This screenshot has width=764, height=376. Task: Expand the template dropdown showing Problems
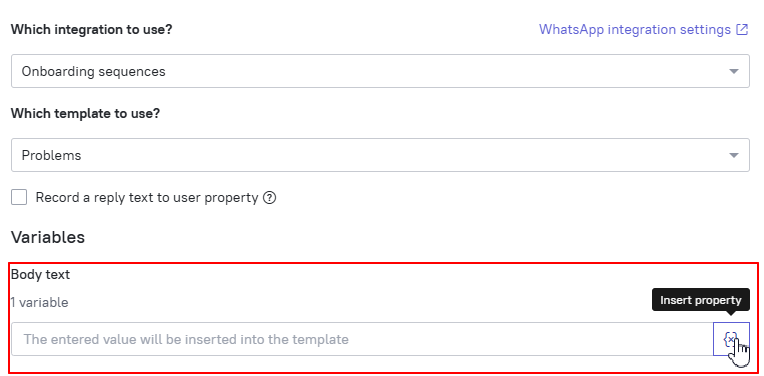(x=380, y=155)
